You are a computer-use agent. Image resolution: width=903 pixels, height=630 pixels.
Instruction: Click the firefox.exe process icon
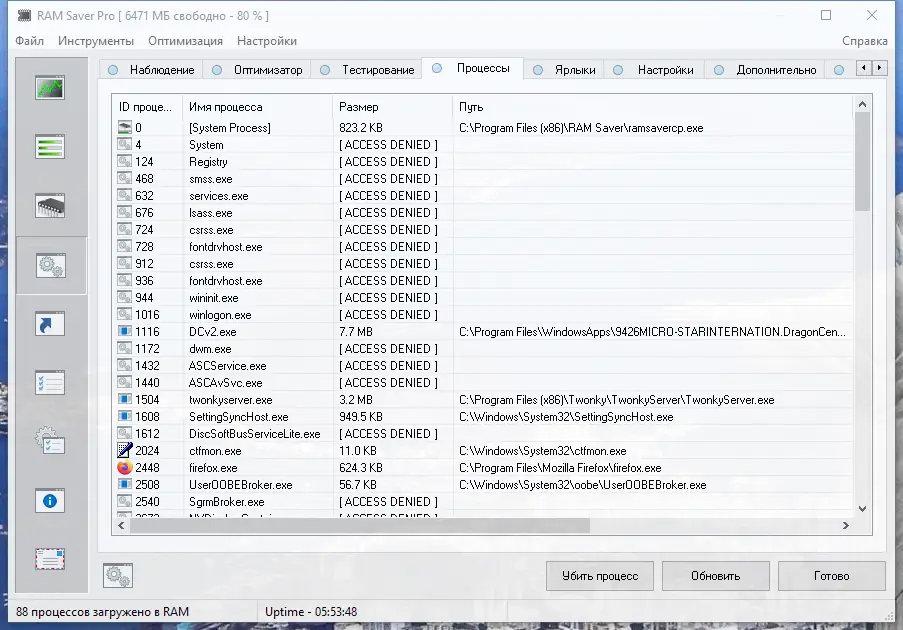pyautogui.click(x=124, y=468)
